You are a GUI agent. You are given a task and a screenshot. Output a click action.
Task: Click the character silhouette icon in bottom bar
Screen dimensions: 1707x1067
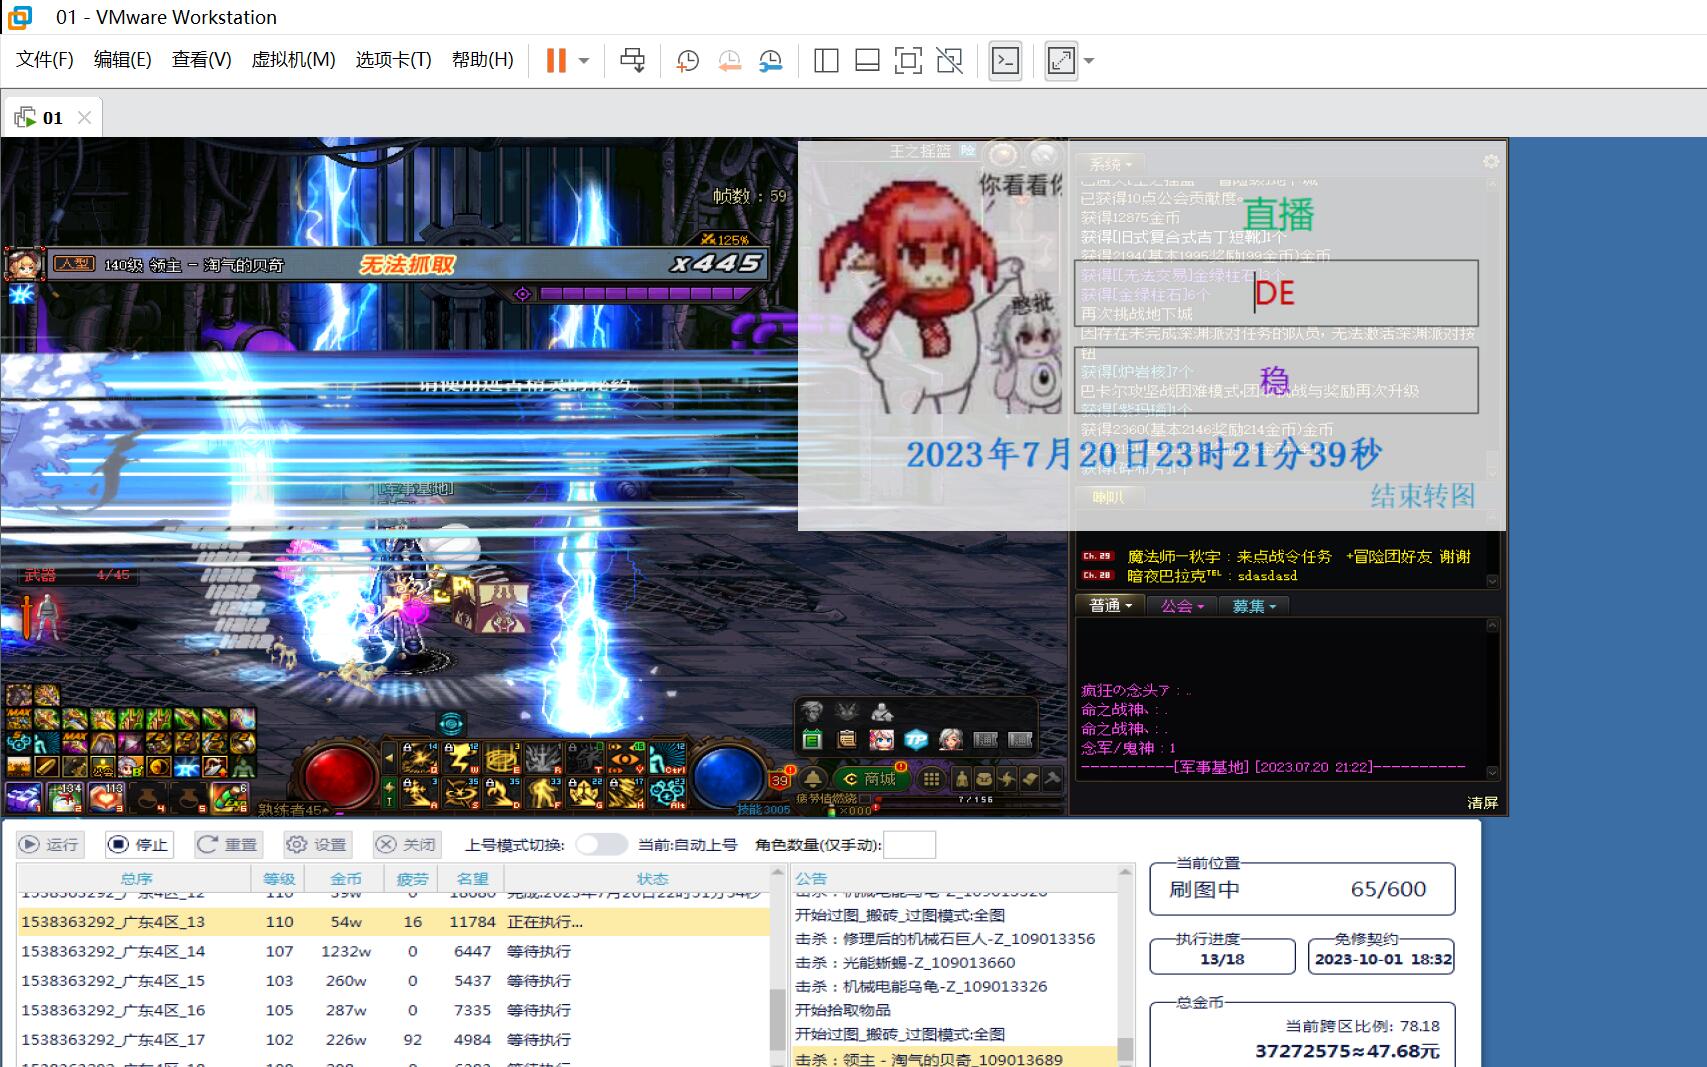(962, 779)
